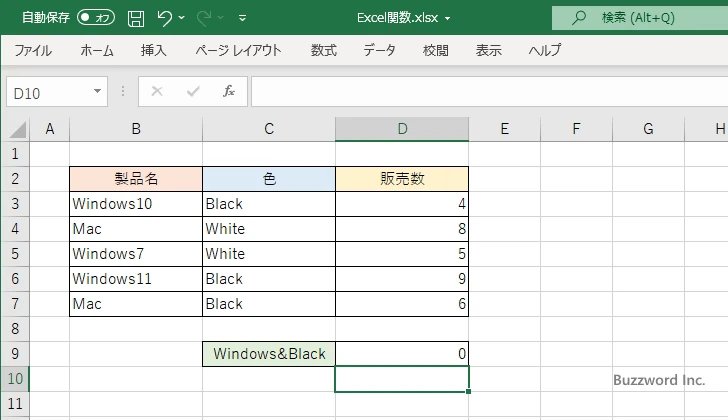Click the Insert Function fx icon
728x420 pixels.
[229, 91]
